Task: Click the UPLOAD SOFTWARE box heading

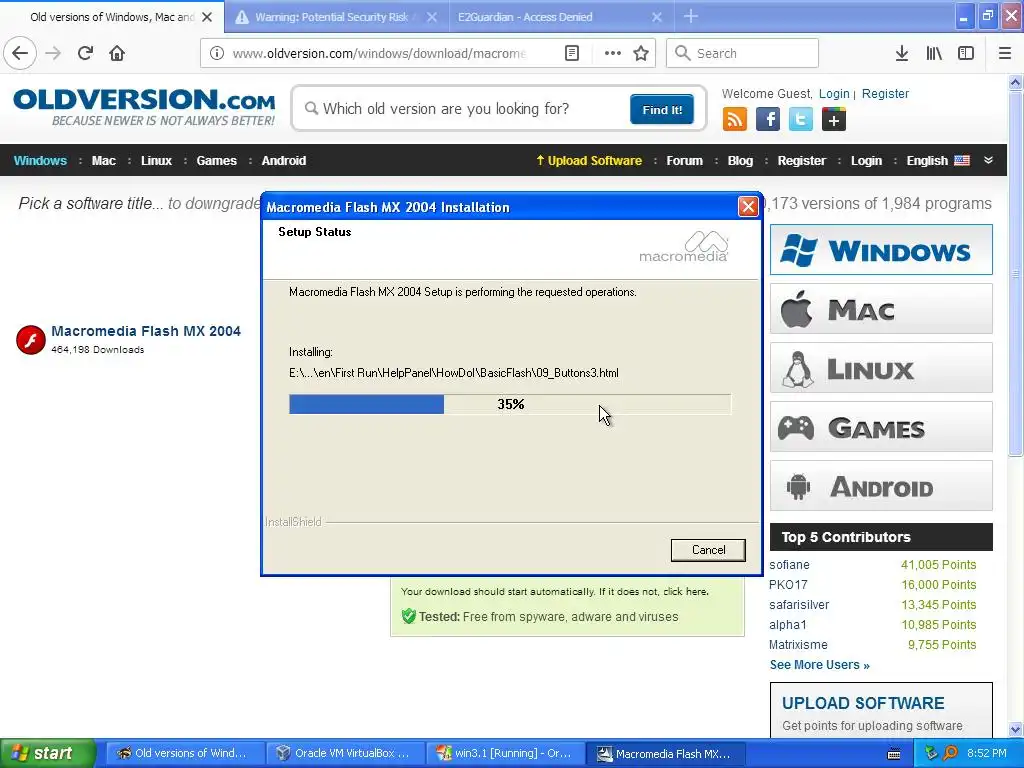Action: [863, 703]
